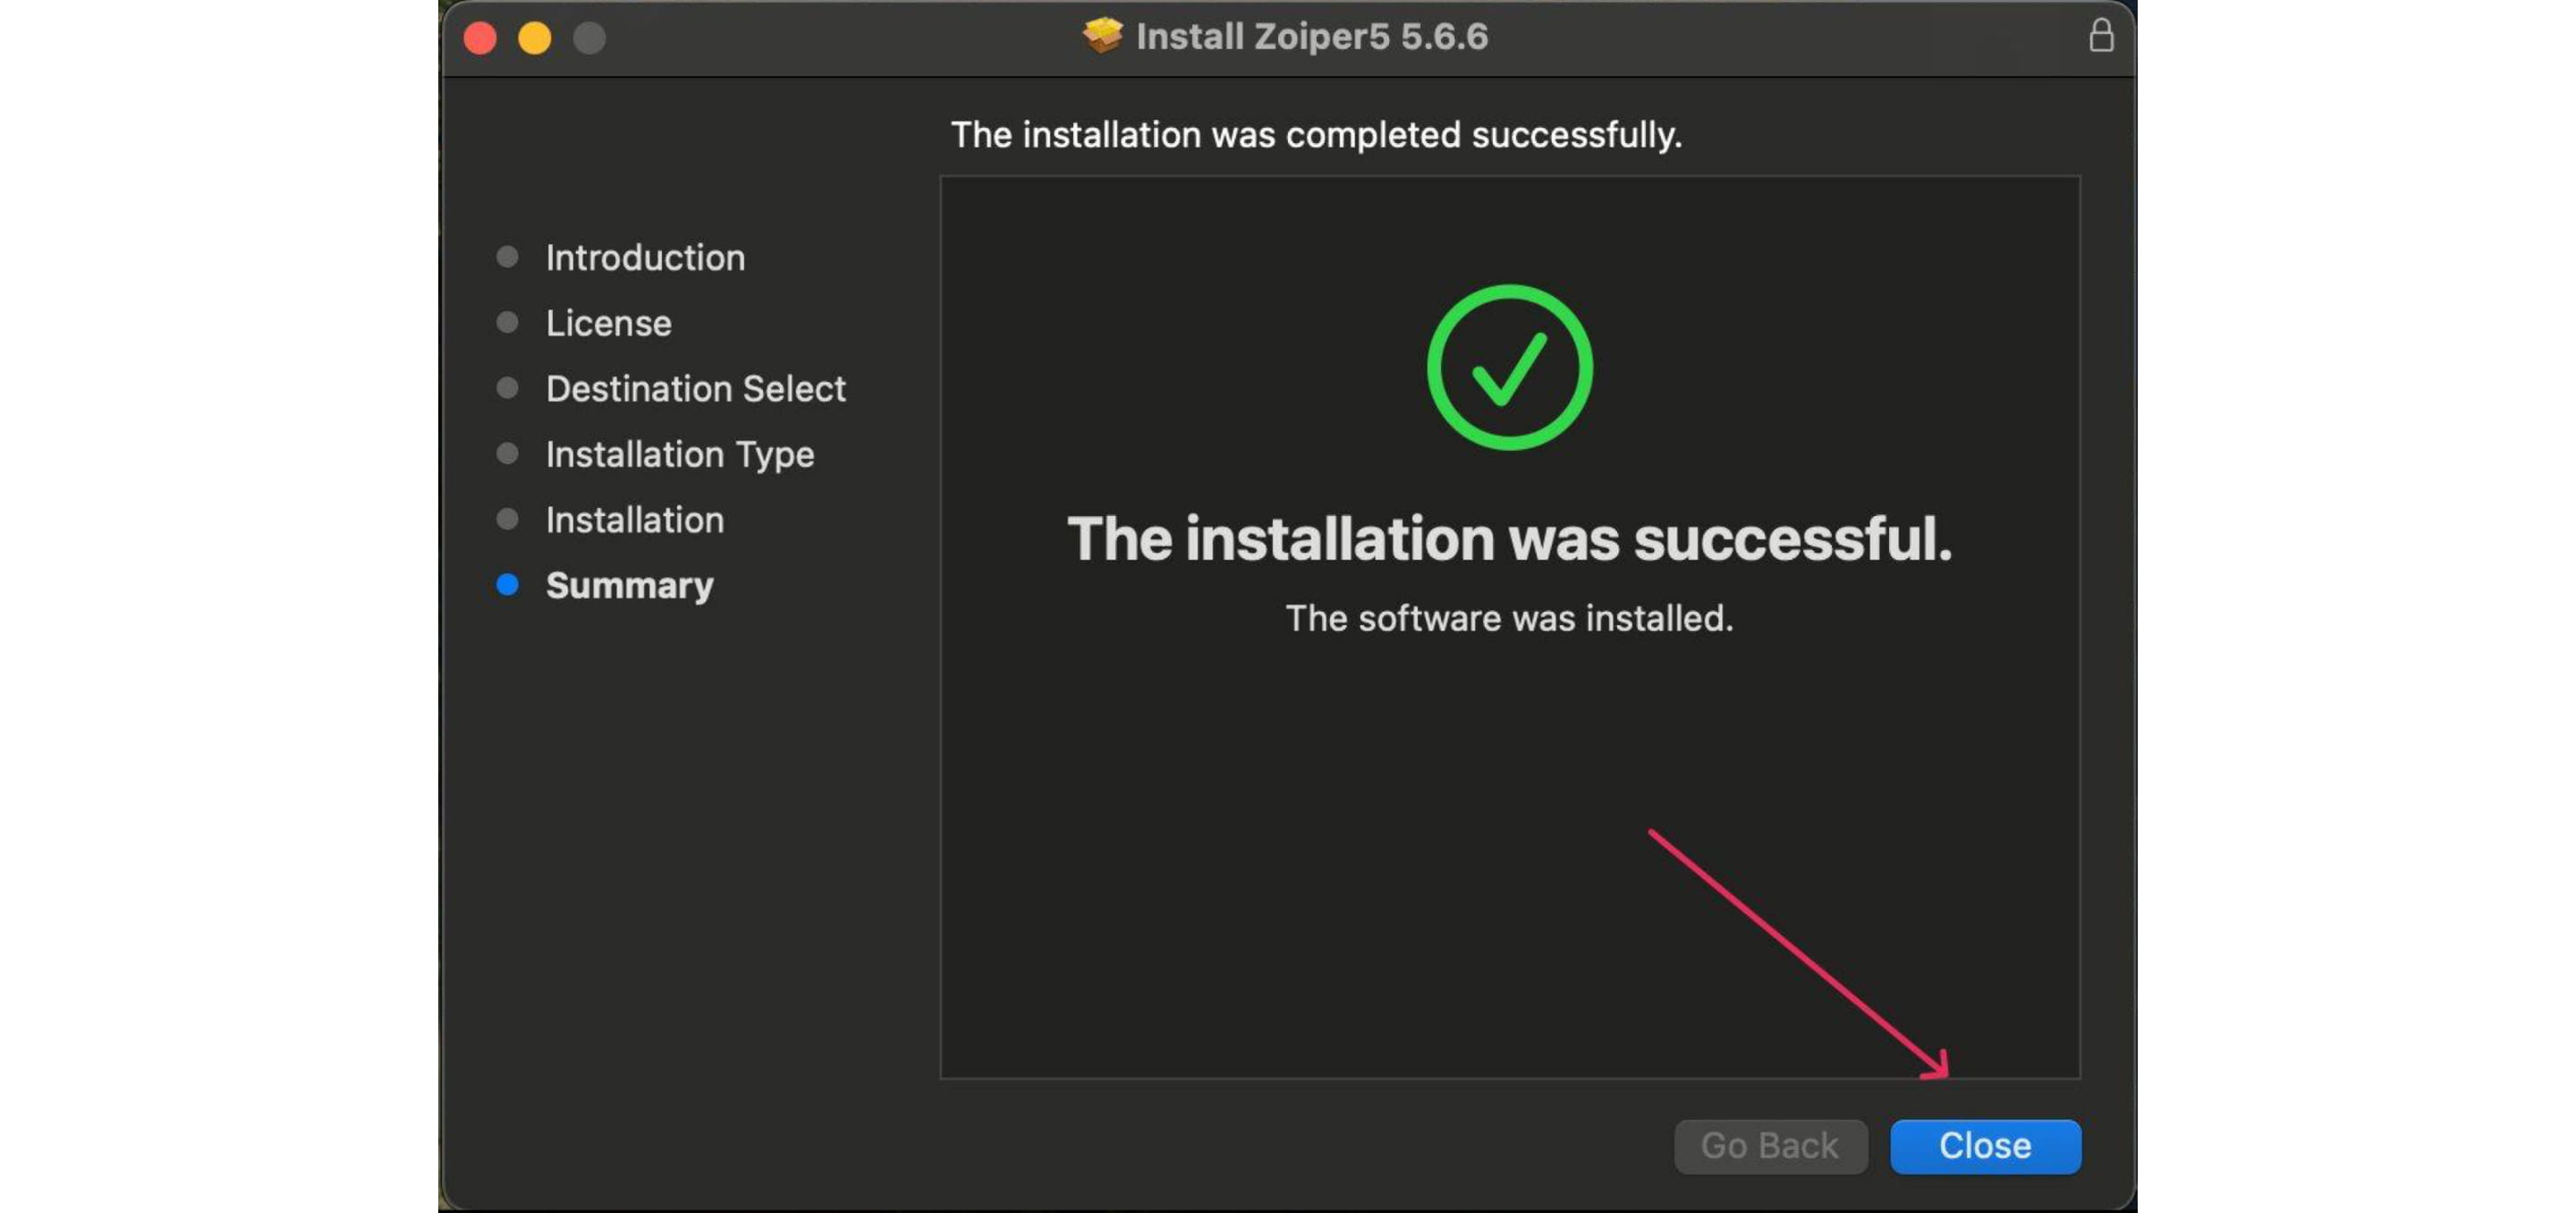The height and width of the screenshot is (1213, 2576).
Task: Select the Introduction step in sidebar
Action: [645, 258]
